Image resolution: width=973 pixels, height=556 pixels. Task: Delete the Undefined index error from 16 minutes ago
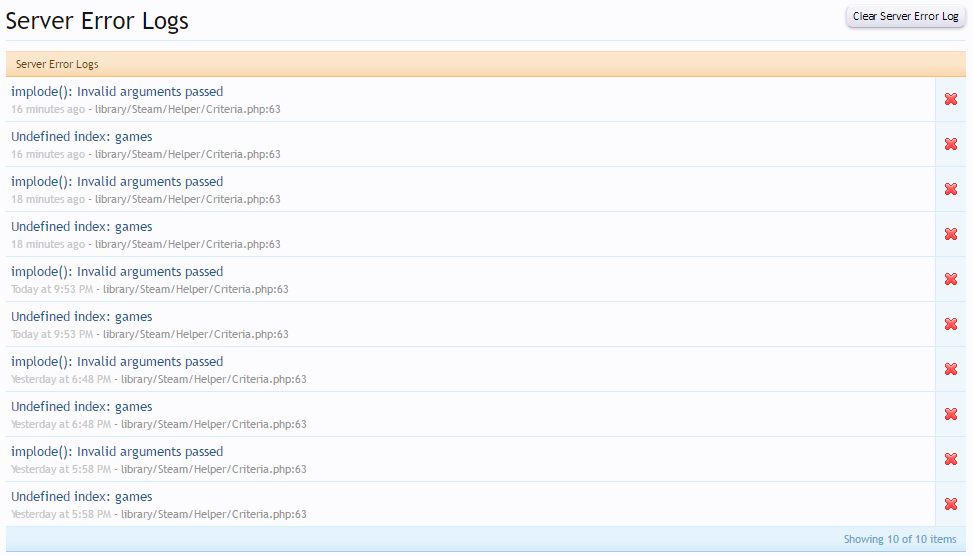pyautogui.click(x=950, y=144)
